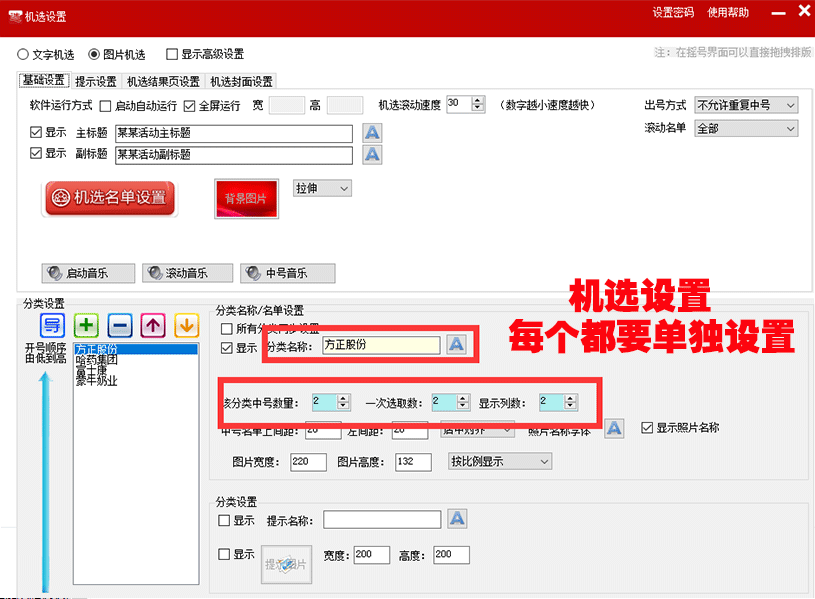Open font settings for 主标题
This screenshot has height=599, width=815.
[x=372, y=133]
